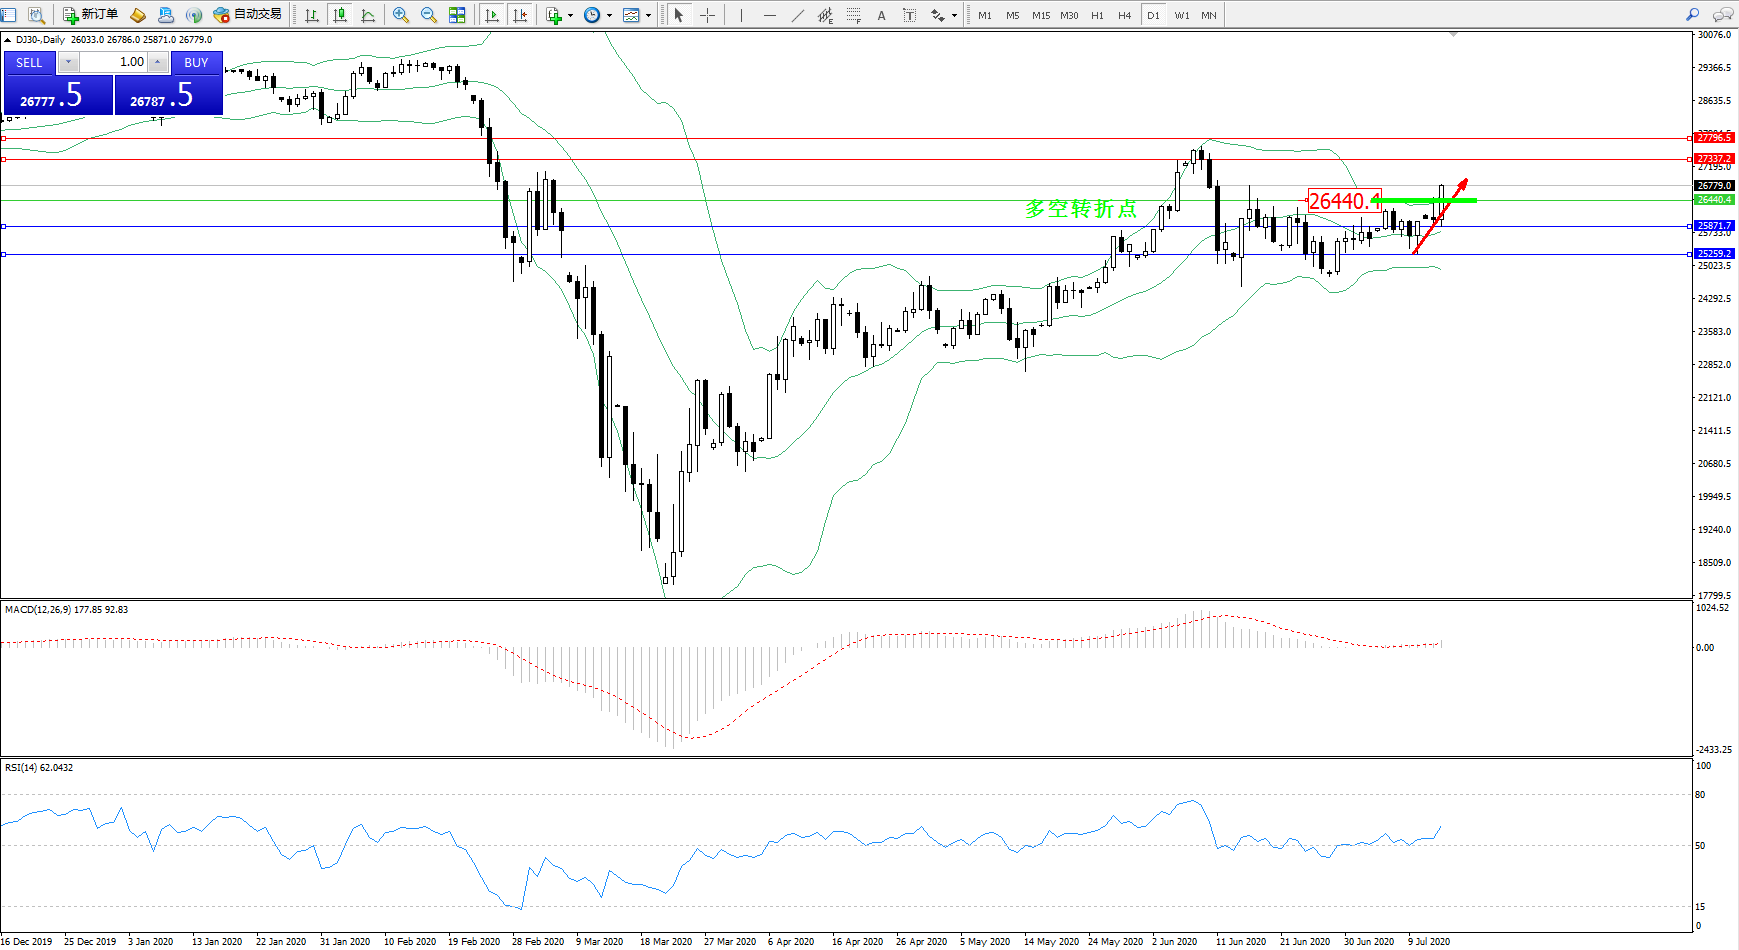Pick the trendline drawing tool
1739x950 pixels.
point(797,15)
